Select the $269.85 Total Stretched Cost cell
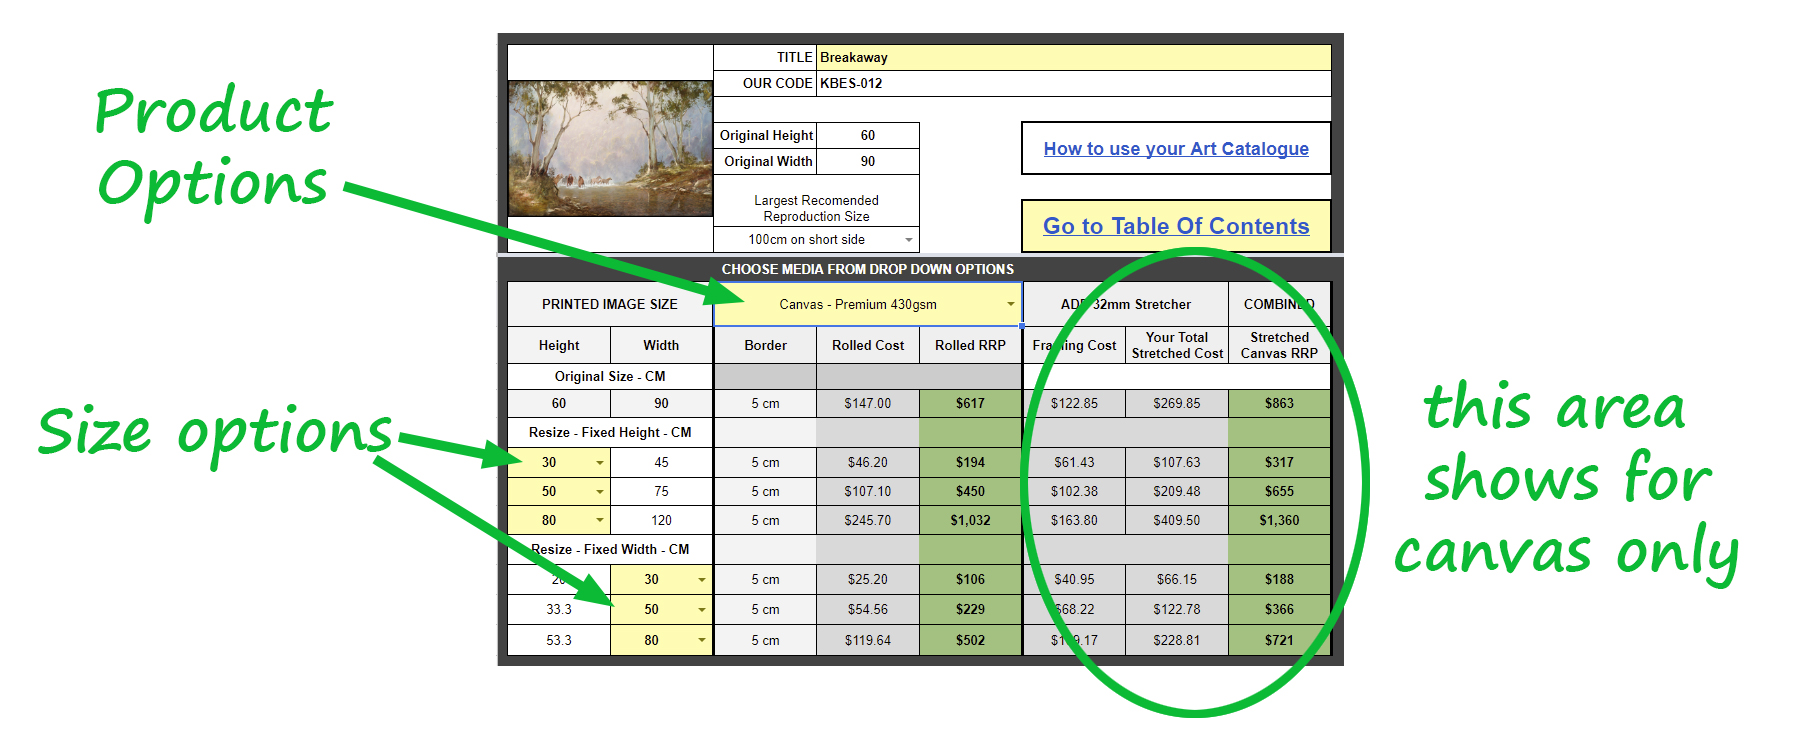Screen dimensions: 1808x748 tap(1176, 404)
